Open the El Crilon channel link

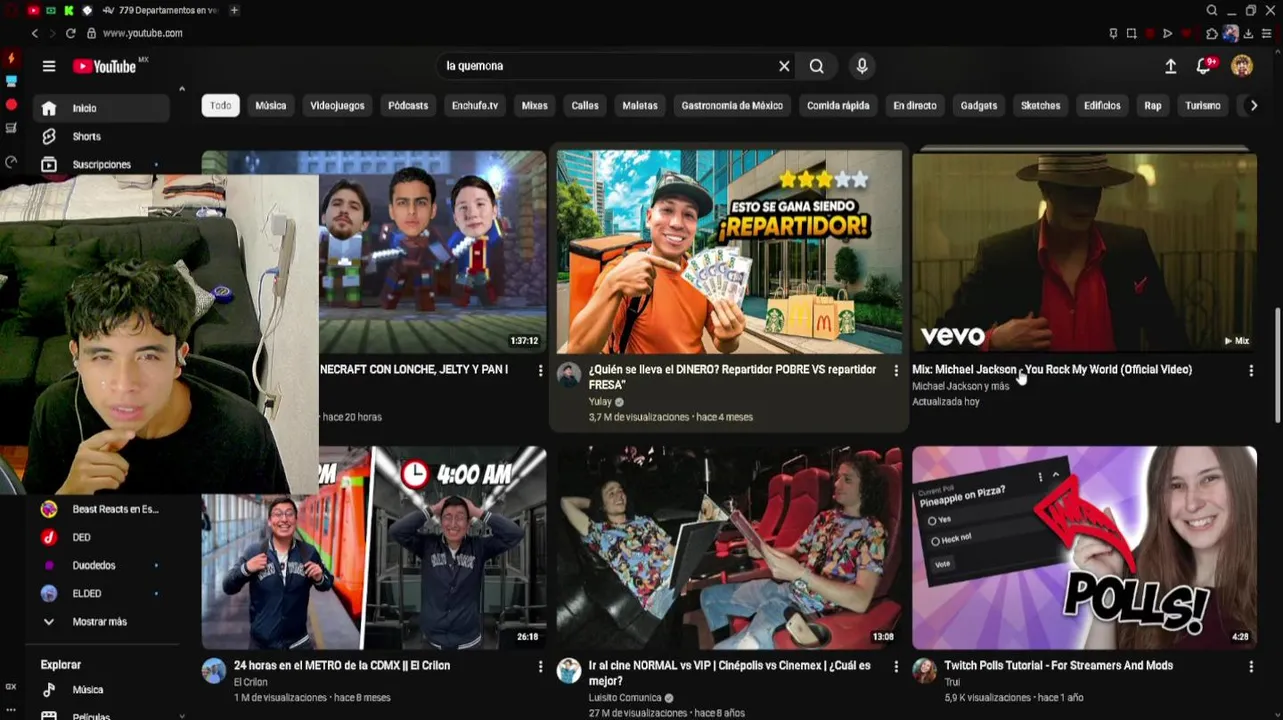point(251,682)
